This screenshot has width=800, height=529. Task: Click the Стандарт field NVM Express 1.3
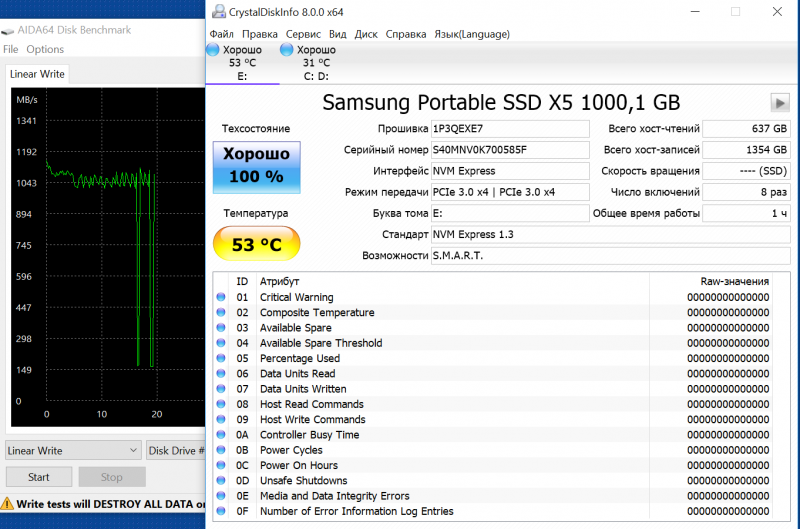611,235
